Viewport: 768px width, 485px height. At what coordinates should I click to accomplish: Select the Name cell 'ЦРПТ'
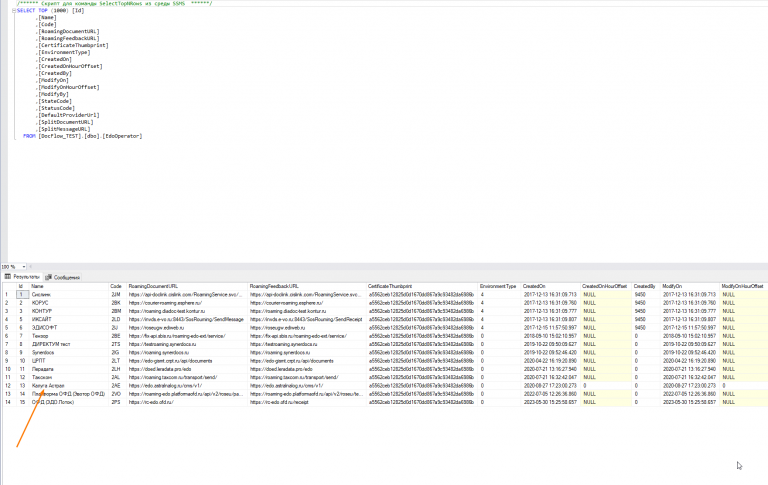coord(69,361)
